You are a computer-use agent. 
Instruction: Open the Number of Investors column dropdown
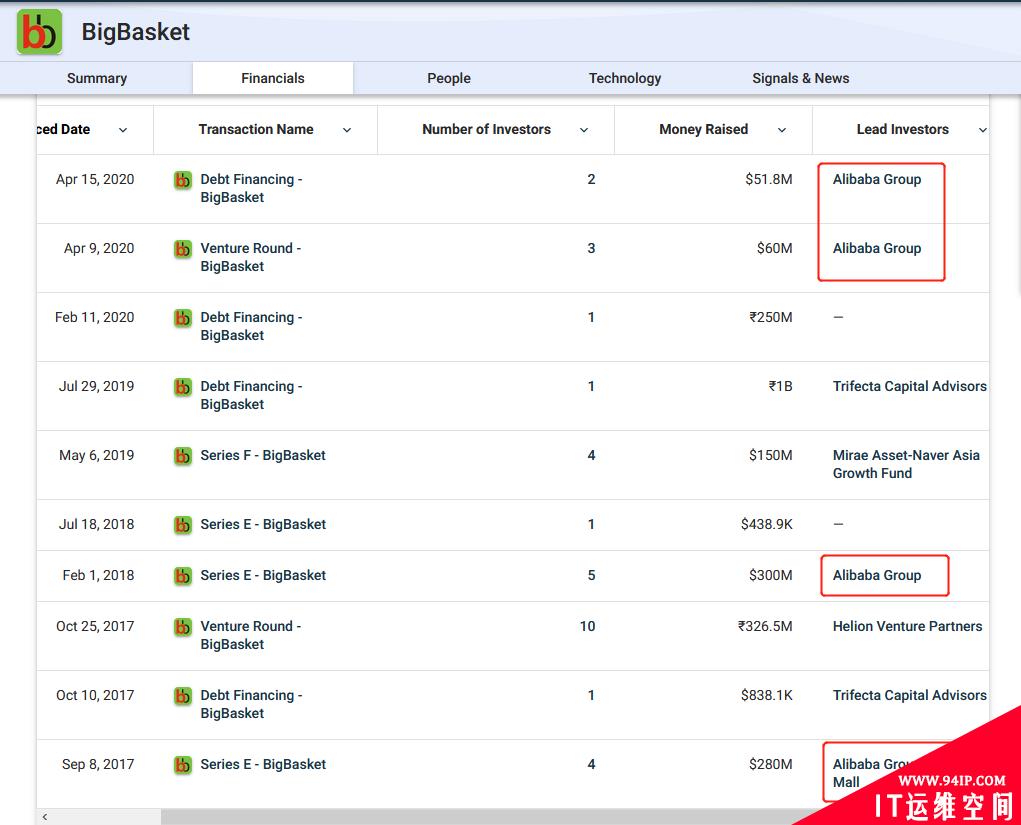click(x=584, y=130)
